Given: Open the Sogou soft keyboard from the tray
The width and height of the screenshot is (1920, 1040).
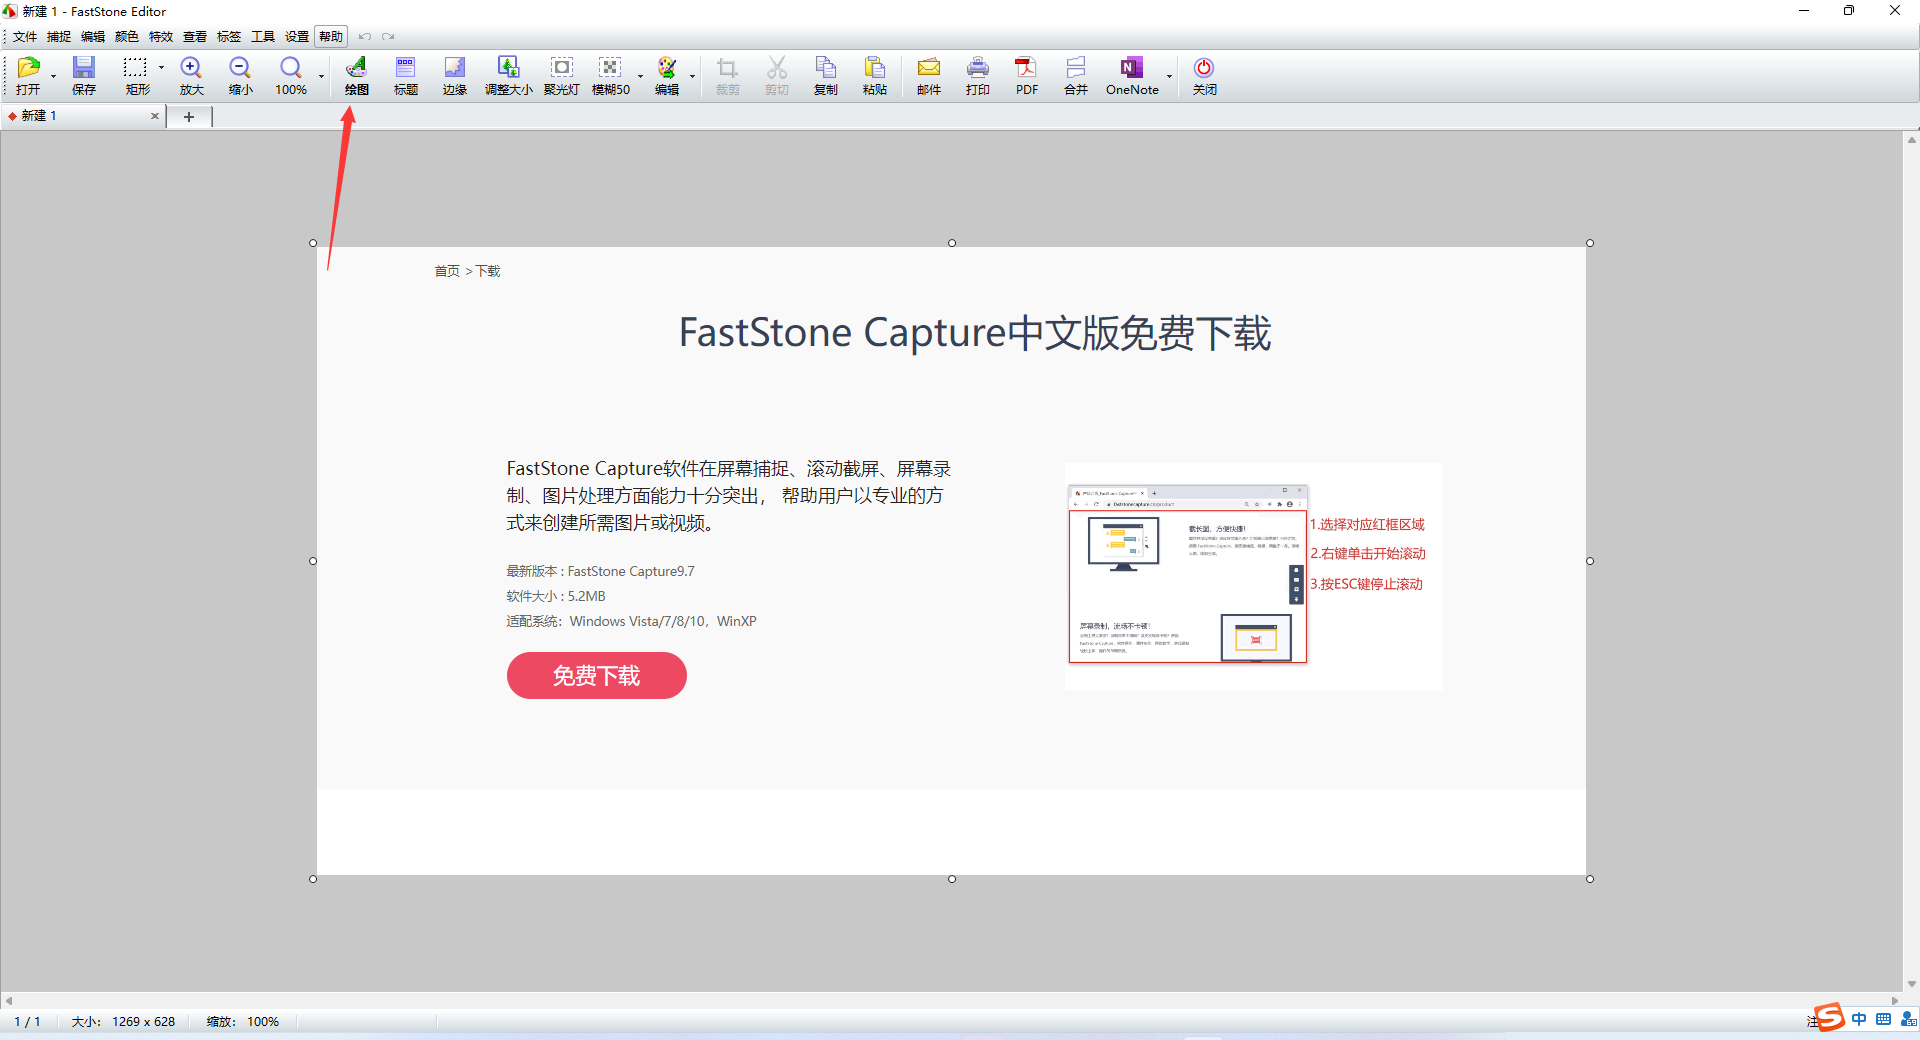Looking at the screenshot, I should pos(1881,1020).
